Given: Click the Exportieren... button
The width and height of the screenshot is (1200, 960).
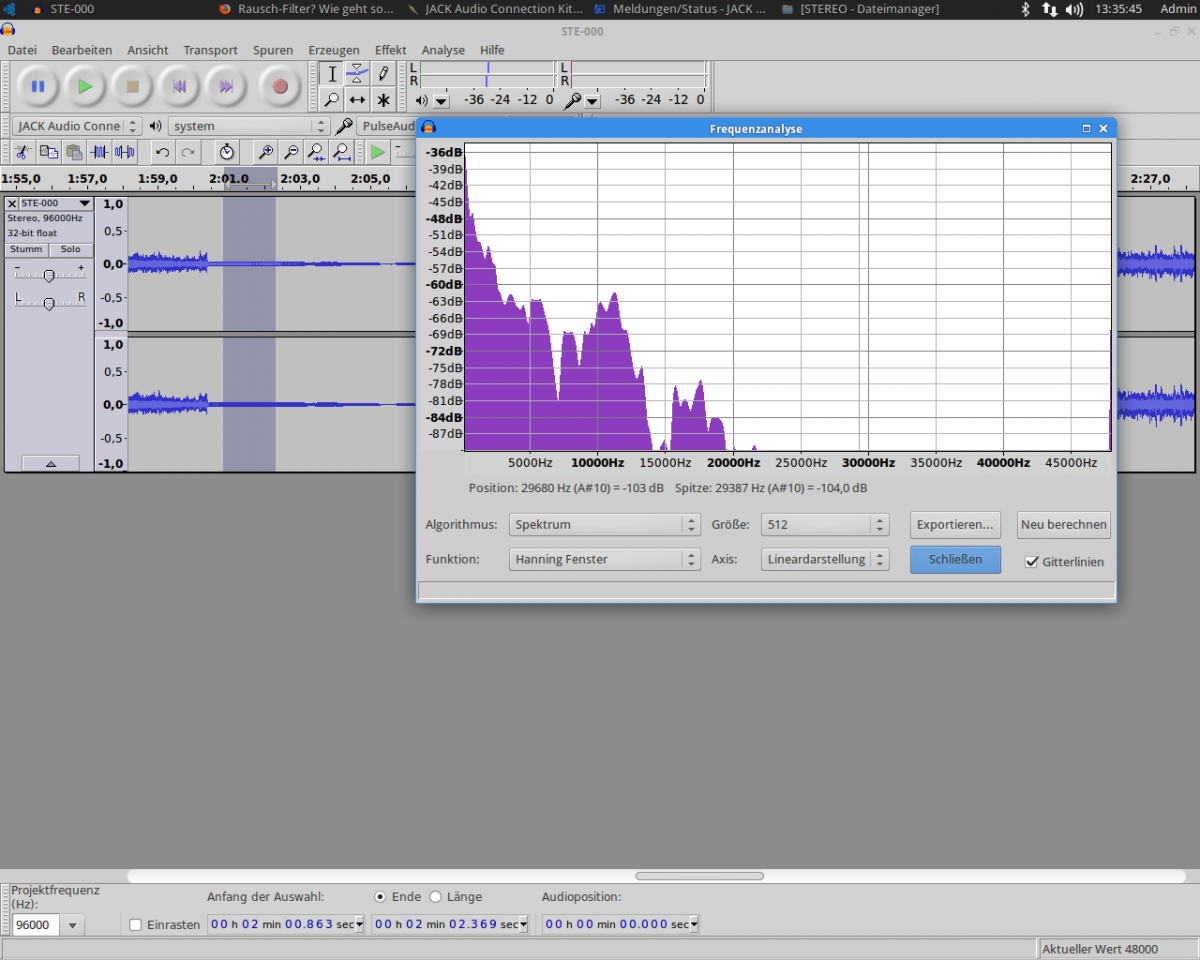Looking at the screenshot, I should (956, 524).
